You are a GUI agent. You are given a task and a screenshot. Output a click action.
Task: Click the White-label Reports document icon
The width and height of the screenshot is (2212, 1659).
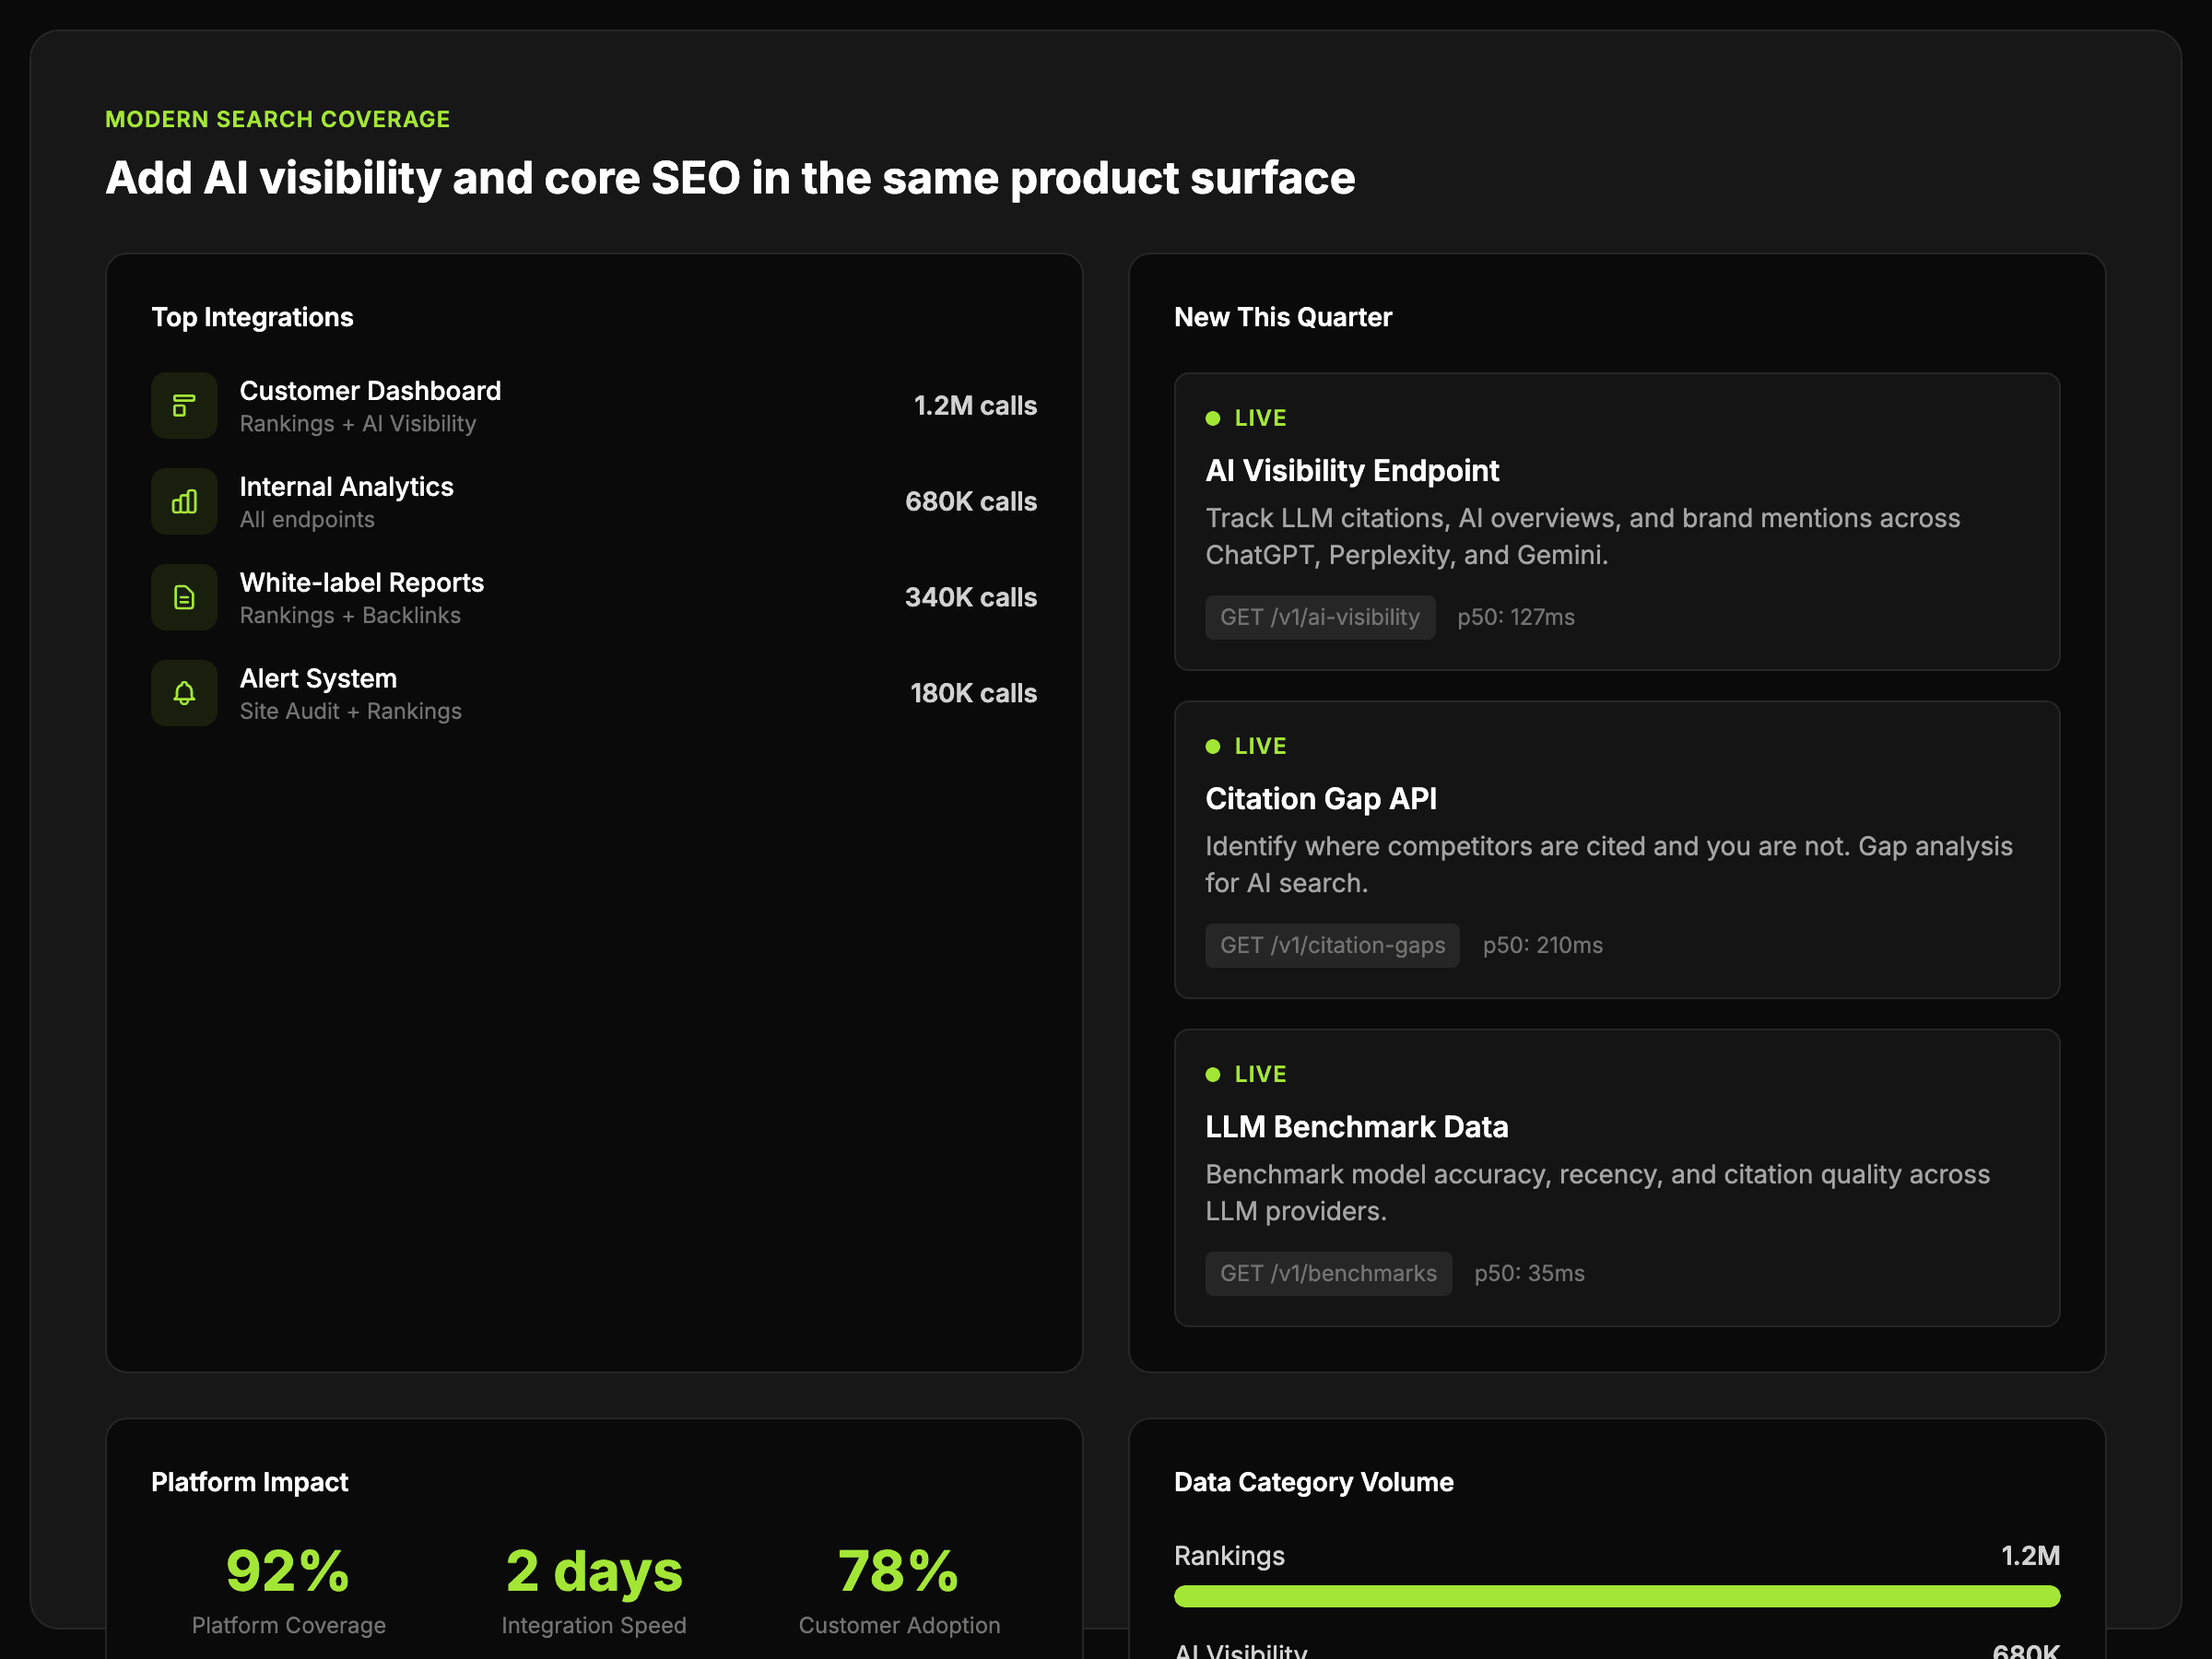[x=184, y=598]
